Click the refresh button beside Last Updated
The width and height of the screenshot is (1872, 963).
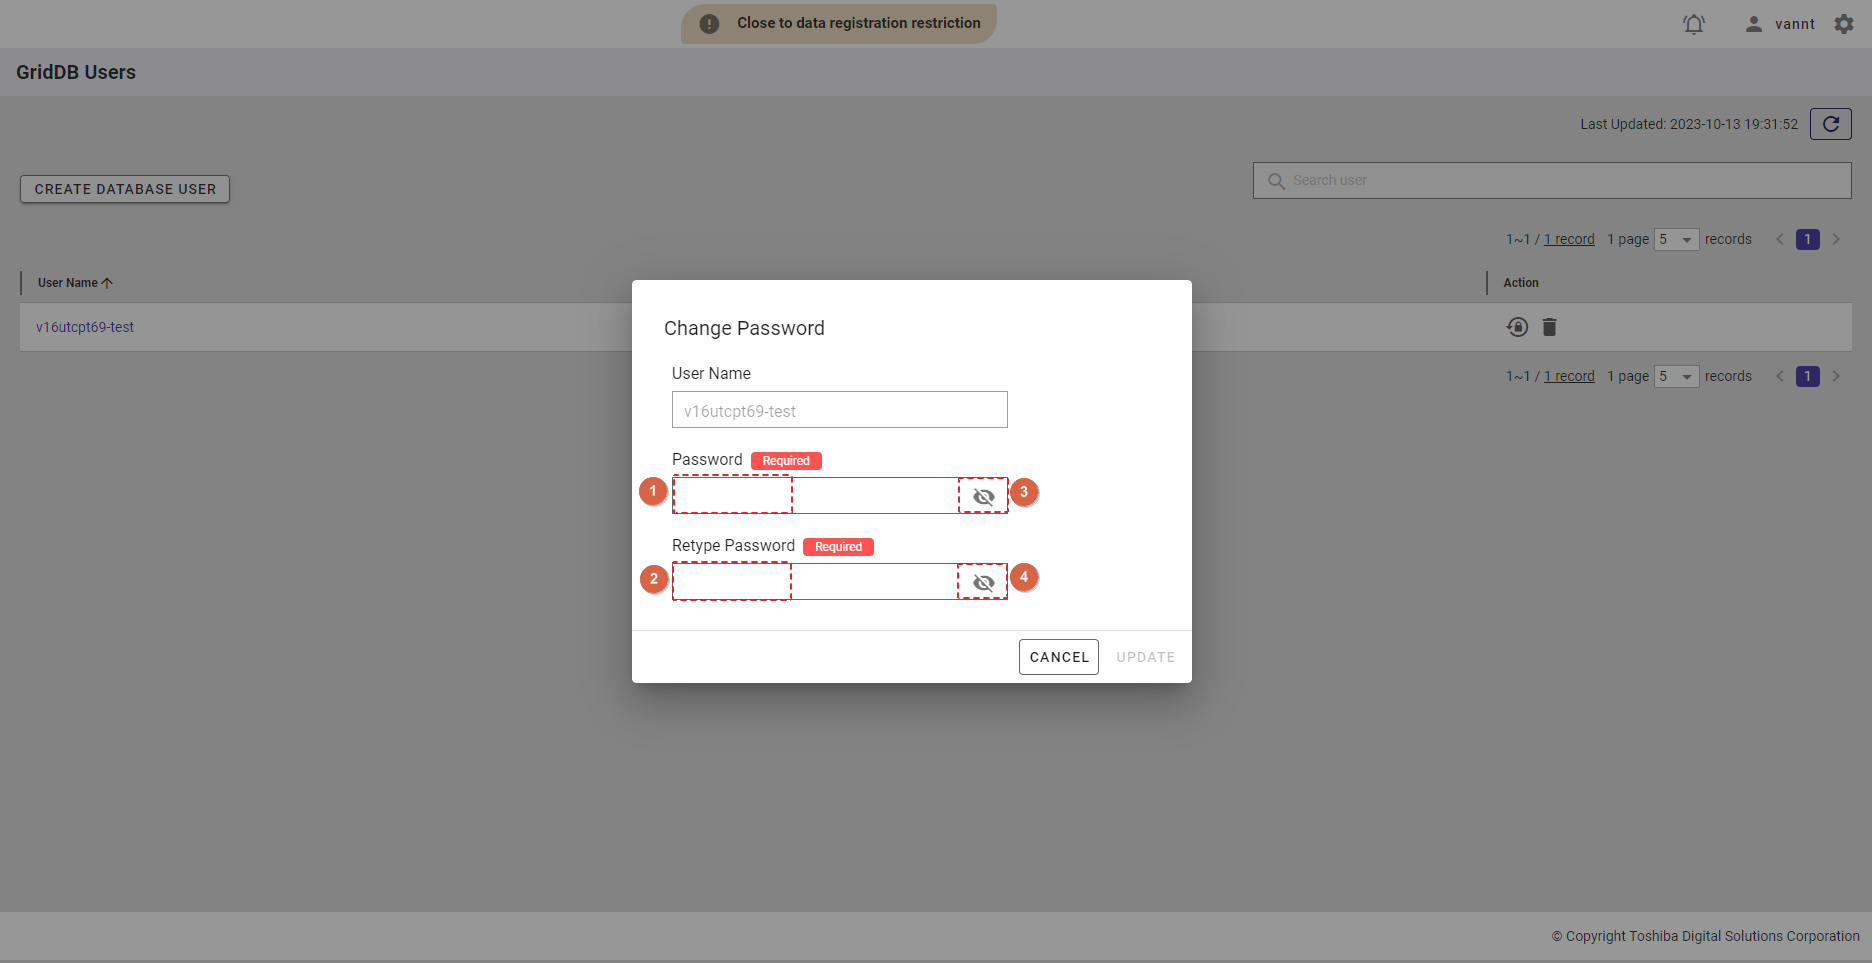click(1830, 124)
